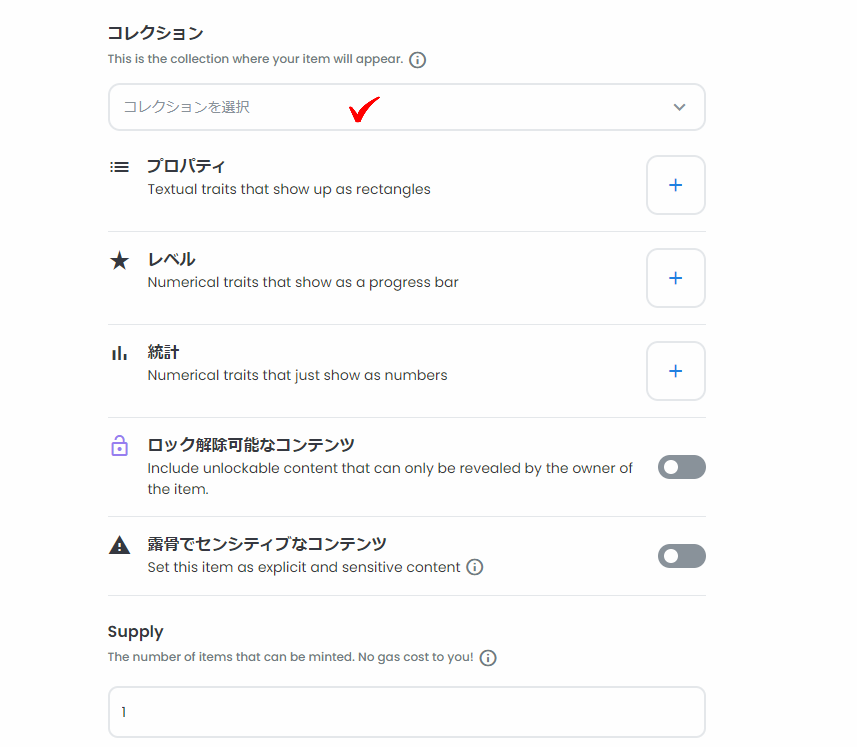Click the プロパティ heading text
This screenshot has width=857, height=747.
pyautogui.click(x=186, y=166)
